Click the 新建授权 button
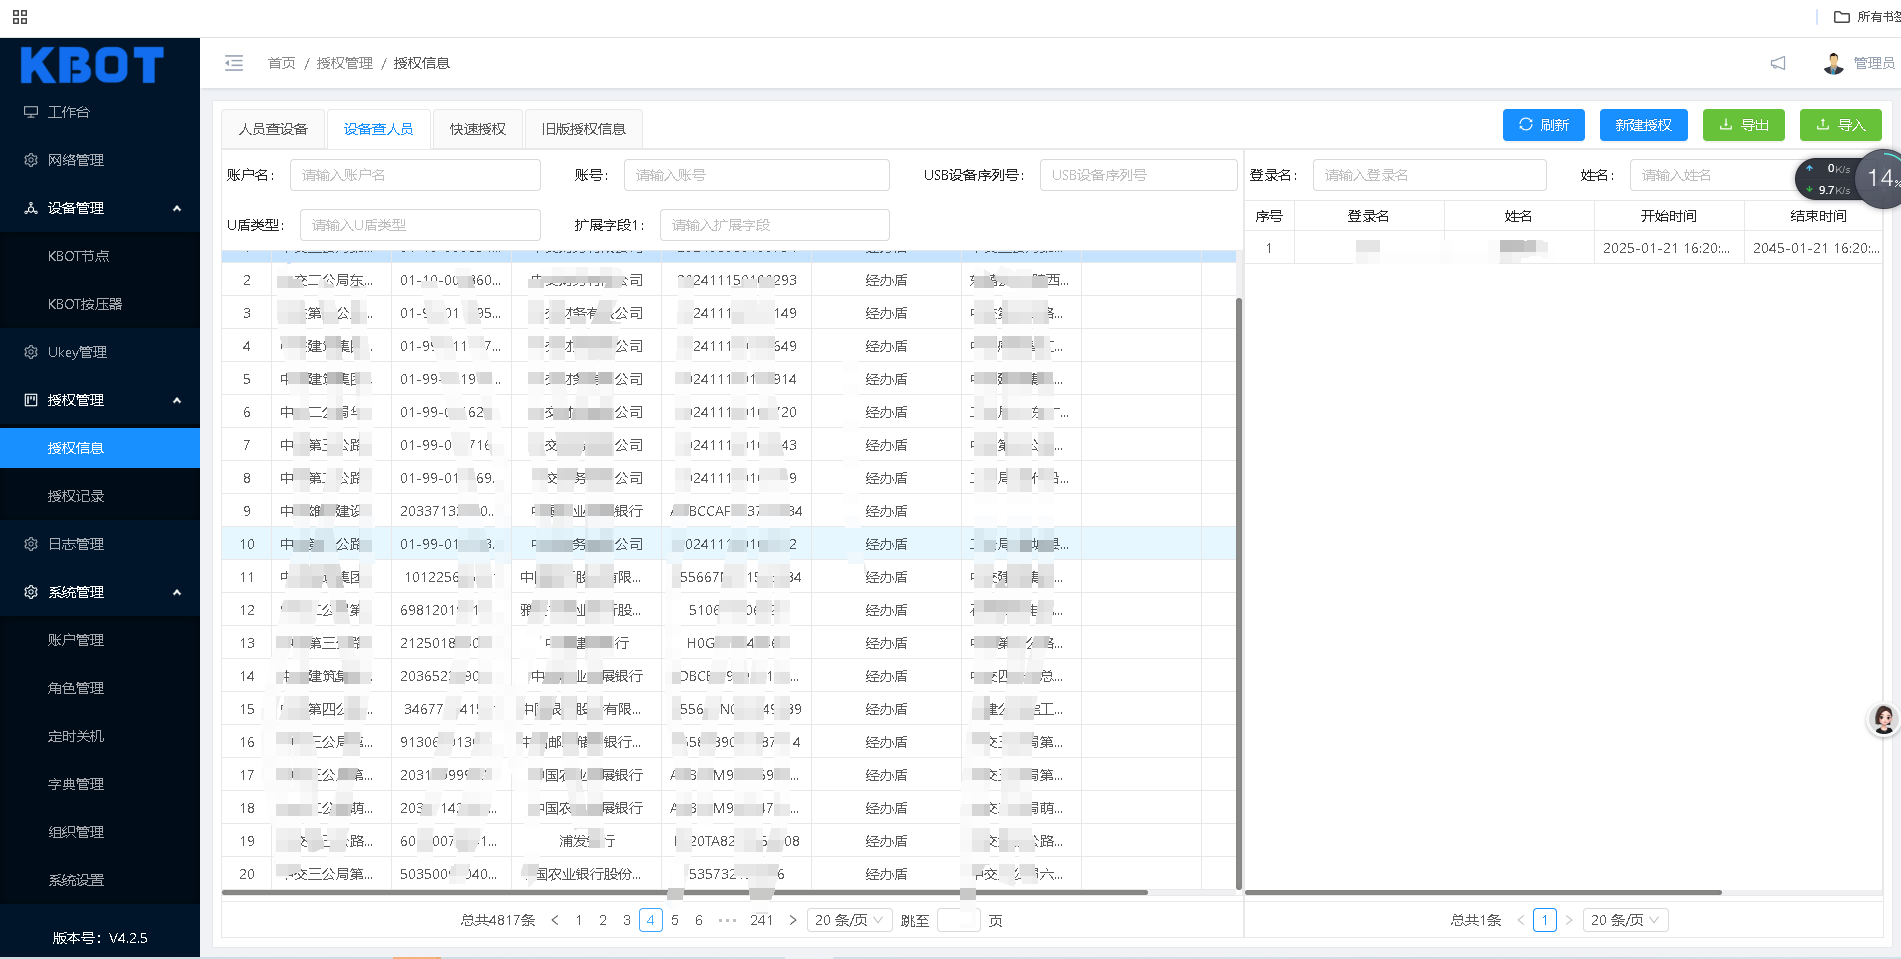Image resolution: width=1901 pixels, height=959 pixels. pos(1643,125)
